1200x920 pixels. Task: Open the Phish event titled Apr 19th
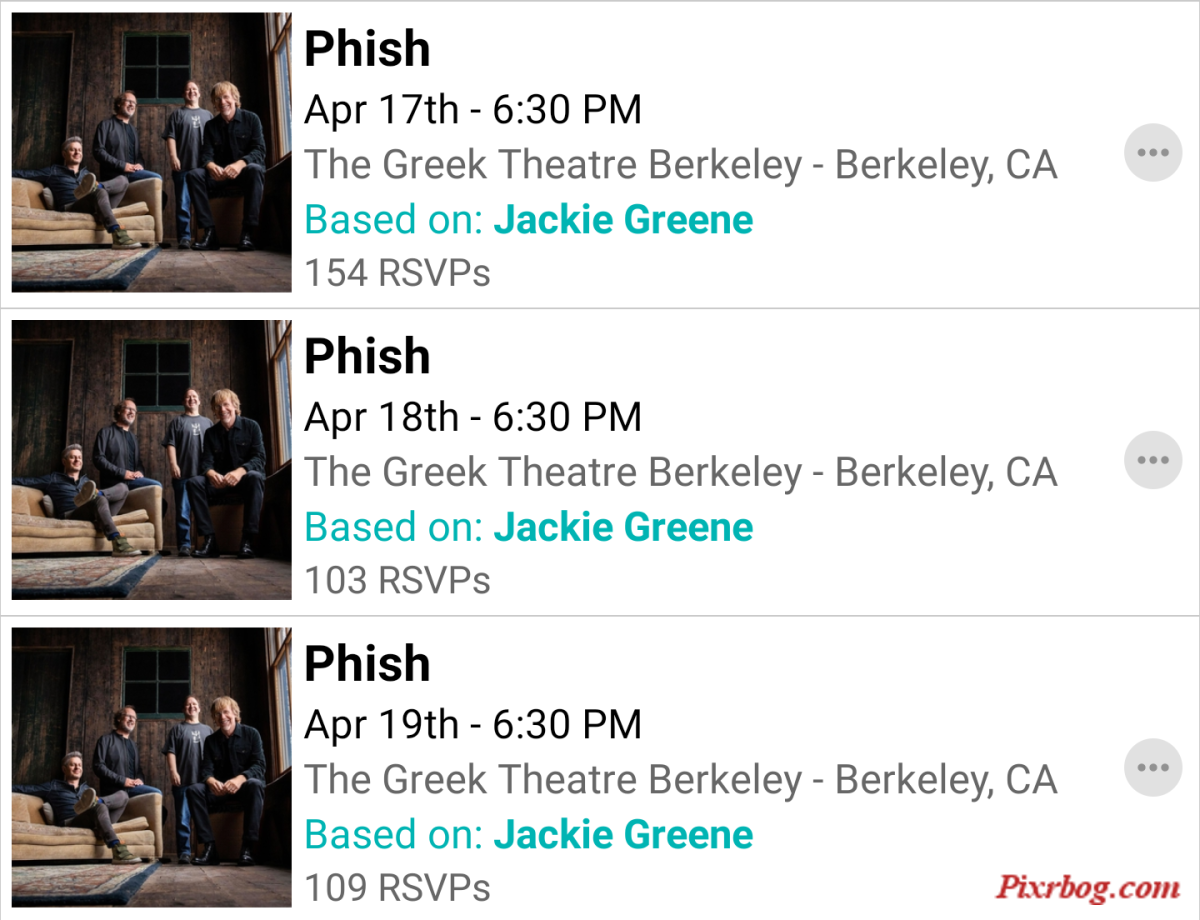tap(367, 663)
